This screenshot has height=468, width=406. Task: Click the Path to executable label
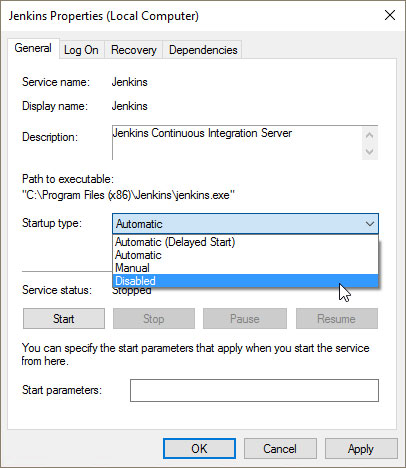coord(68,179)
